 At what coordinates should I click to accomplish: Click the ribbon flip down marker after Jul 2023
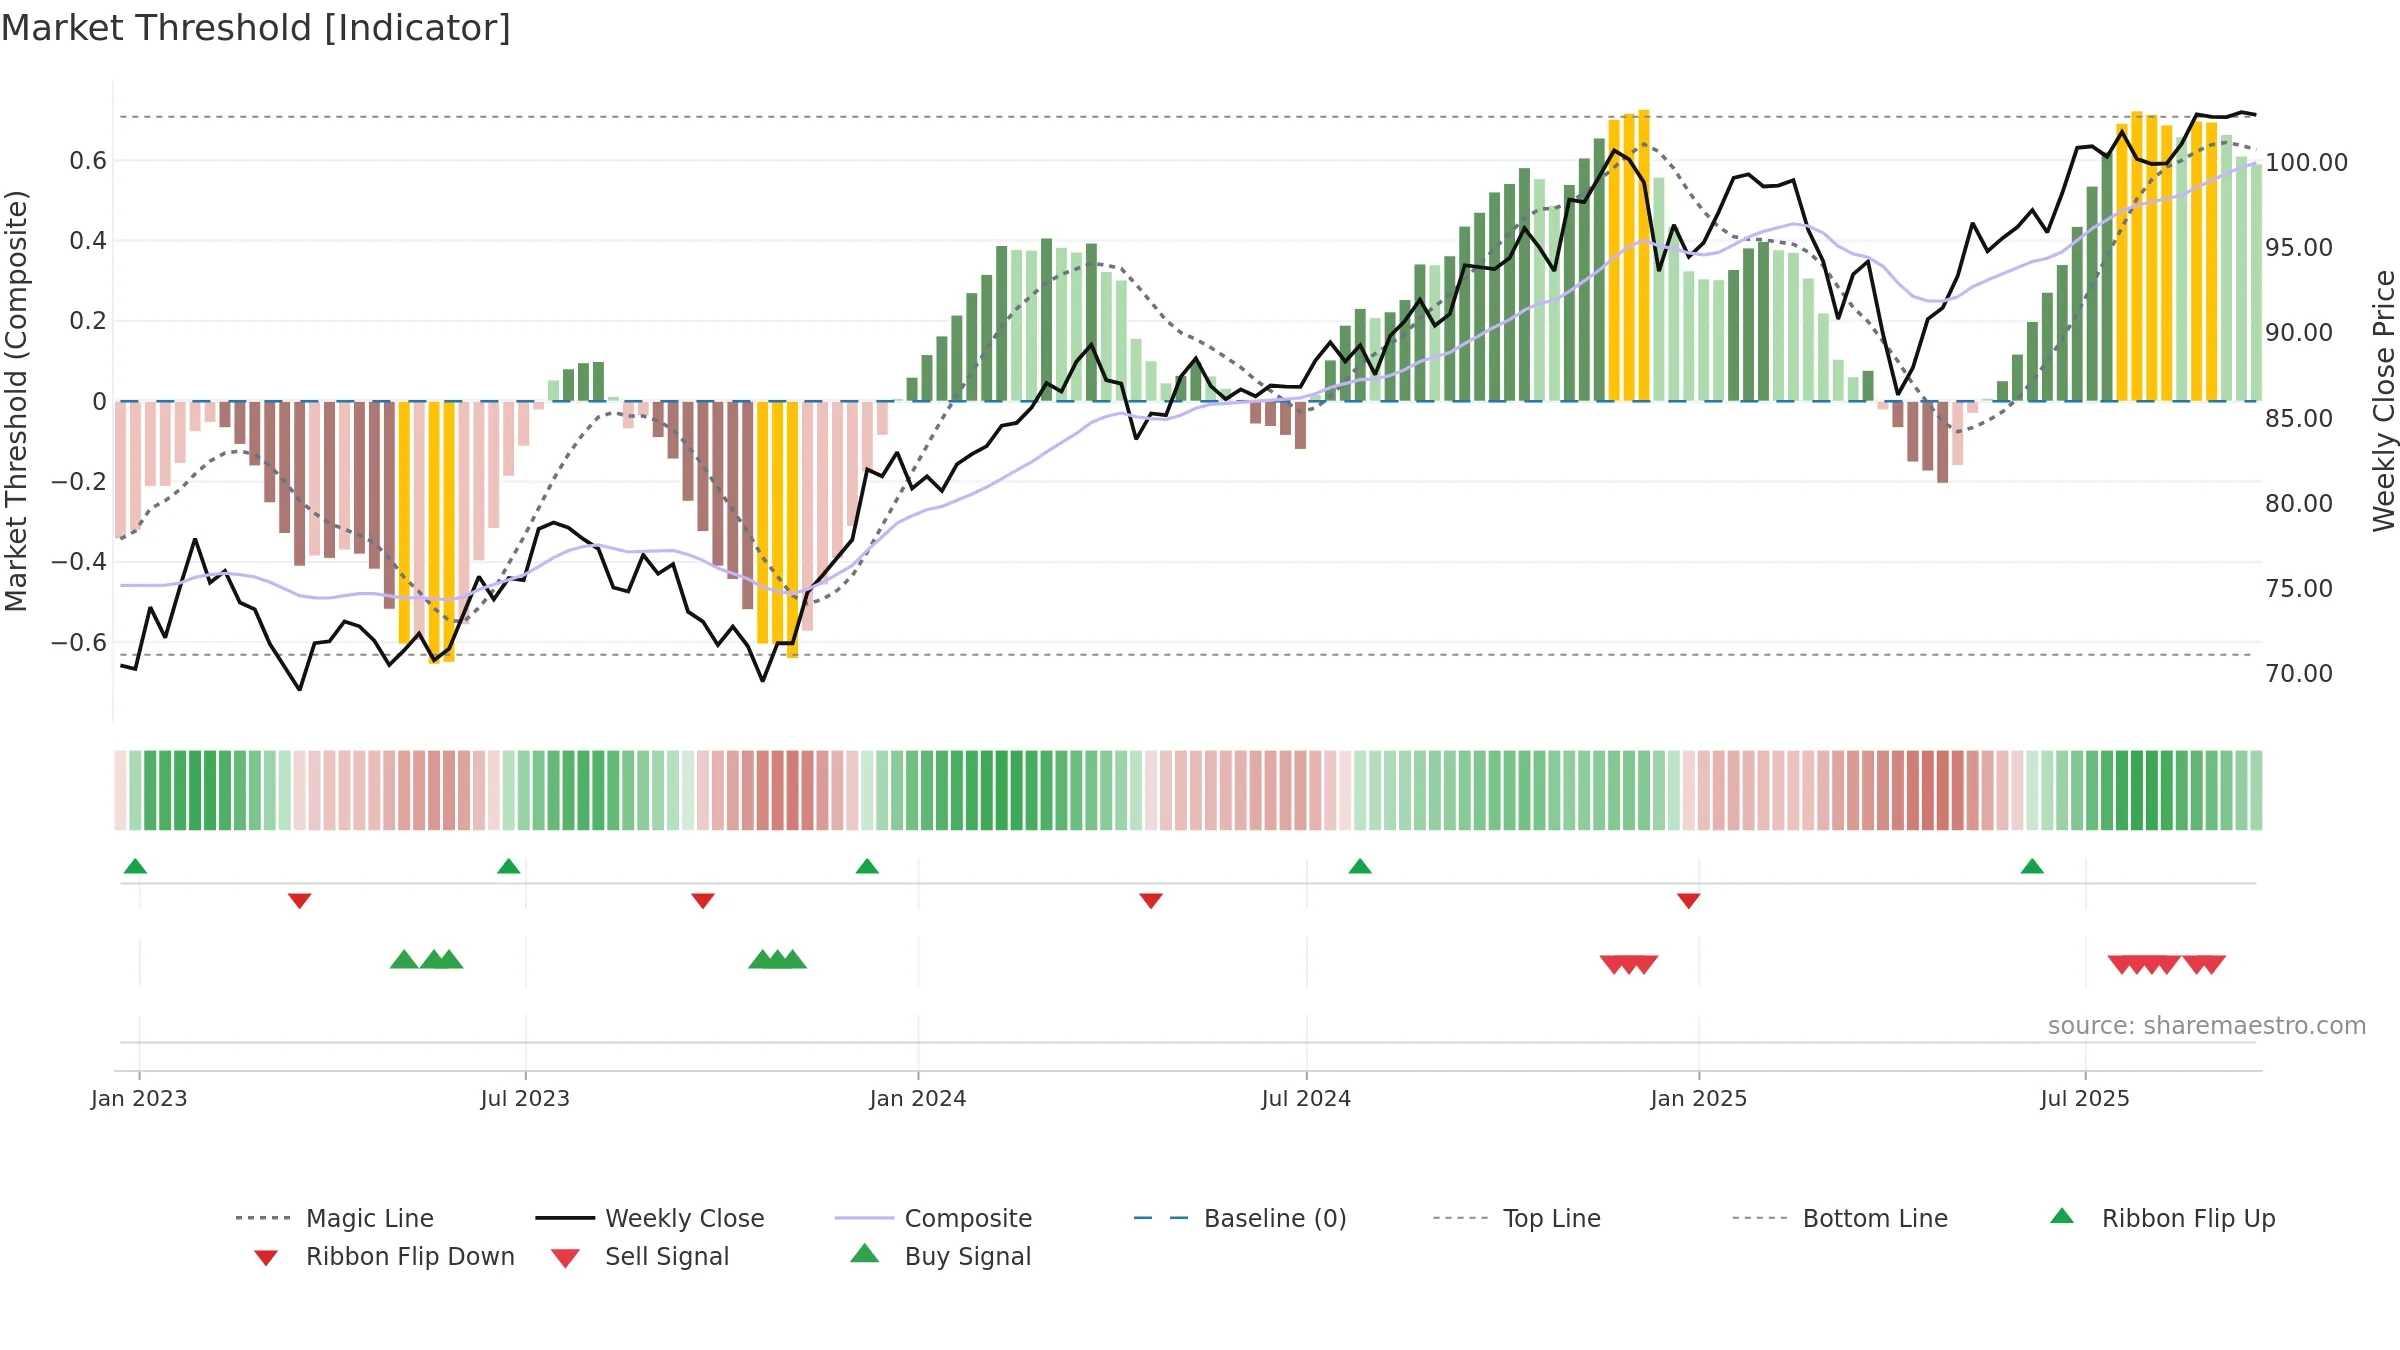coord(703,901)
